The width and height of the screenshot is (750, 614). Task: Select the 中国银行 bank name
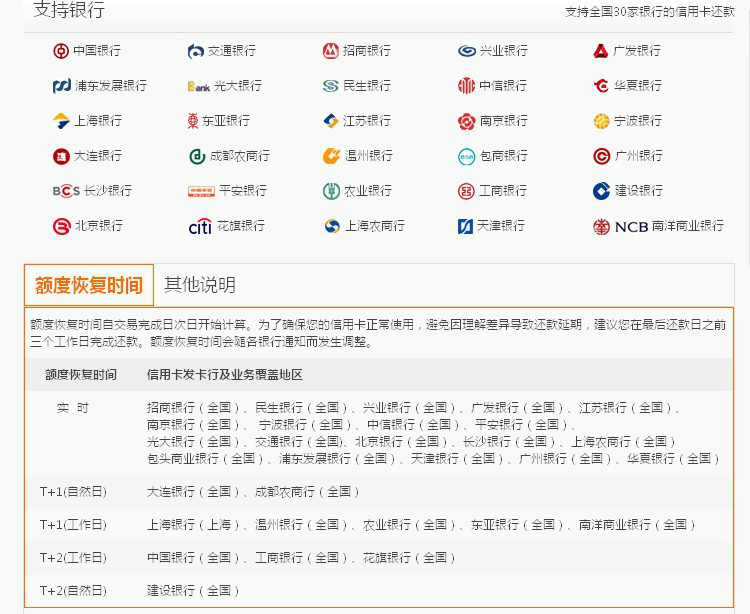(x=97, y=51)
